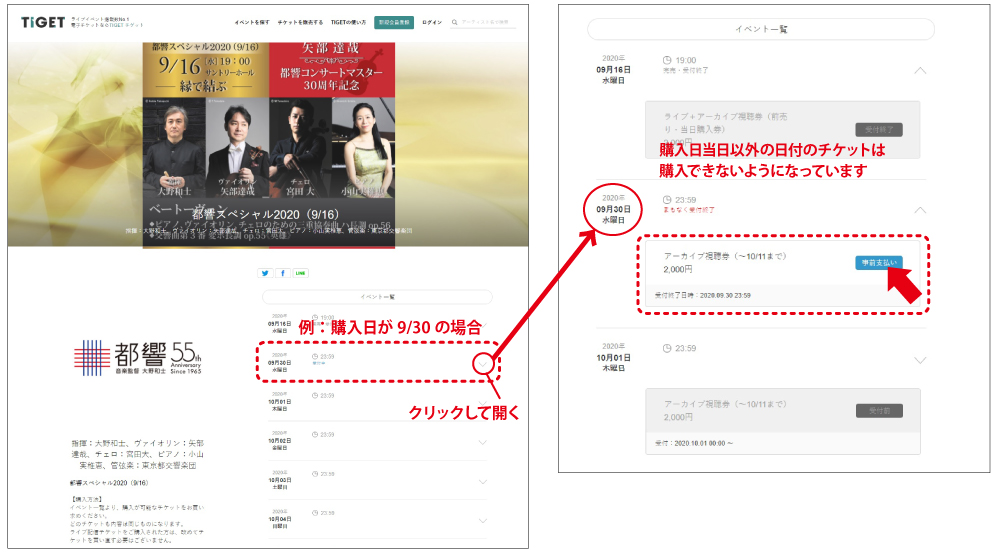The height and width of the screenshot is (560, 1000).
Task: Share event via LINE icon
Action: click(301, 273)
